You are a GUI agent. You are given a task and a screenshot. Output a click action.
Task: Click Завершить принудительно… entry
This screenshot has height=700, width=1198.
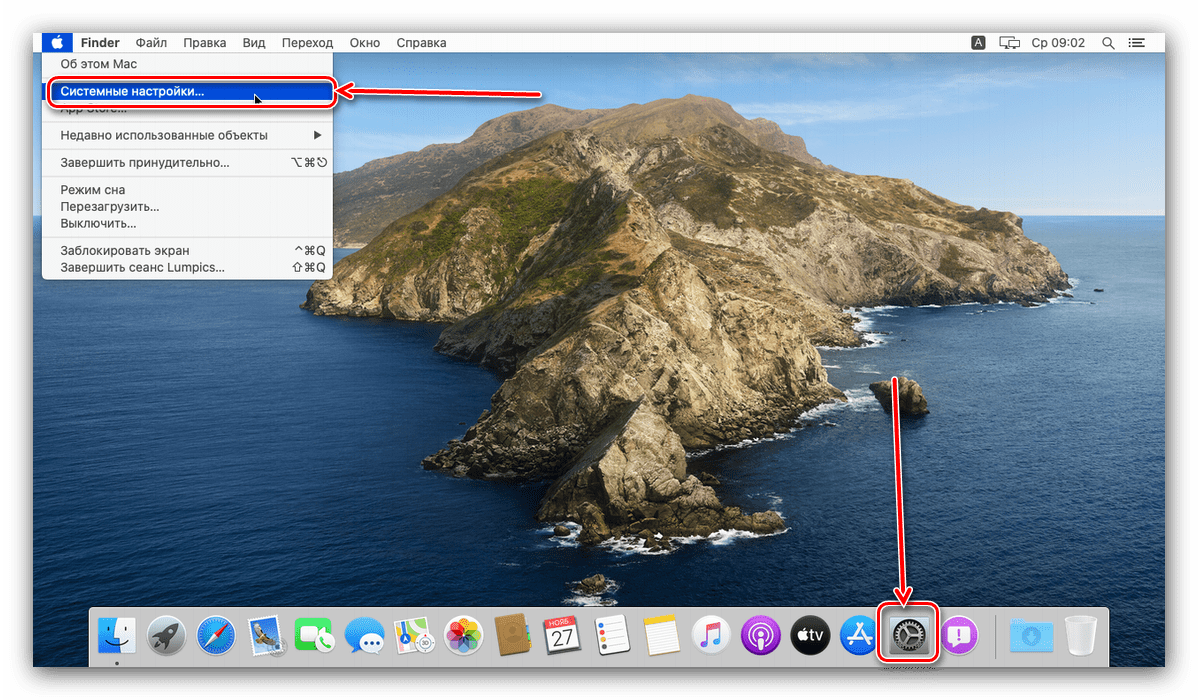pos(145,162)
